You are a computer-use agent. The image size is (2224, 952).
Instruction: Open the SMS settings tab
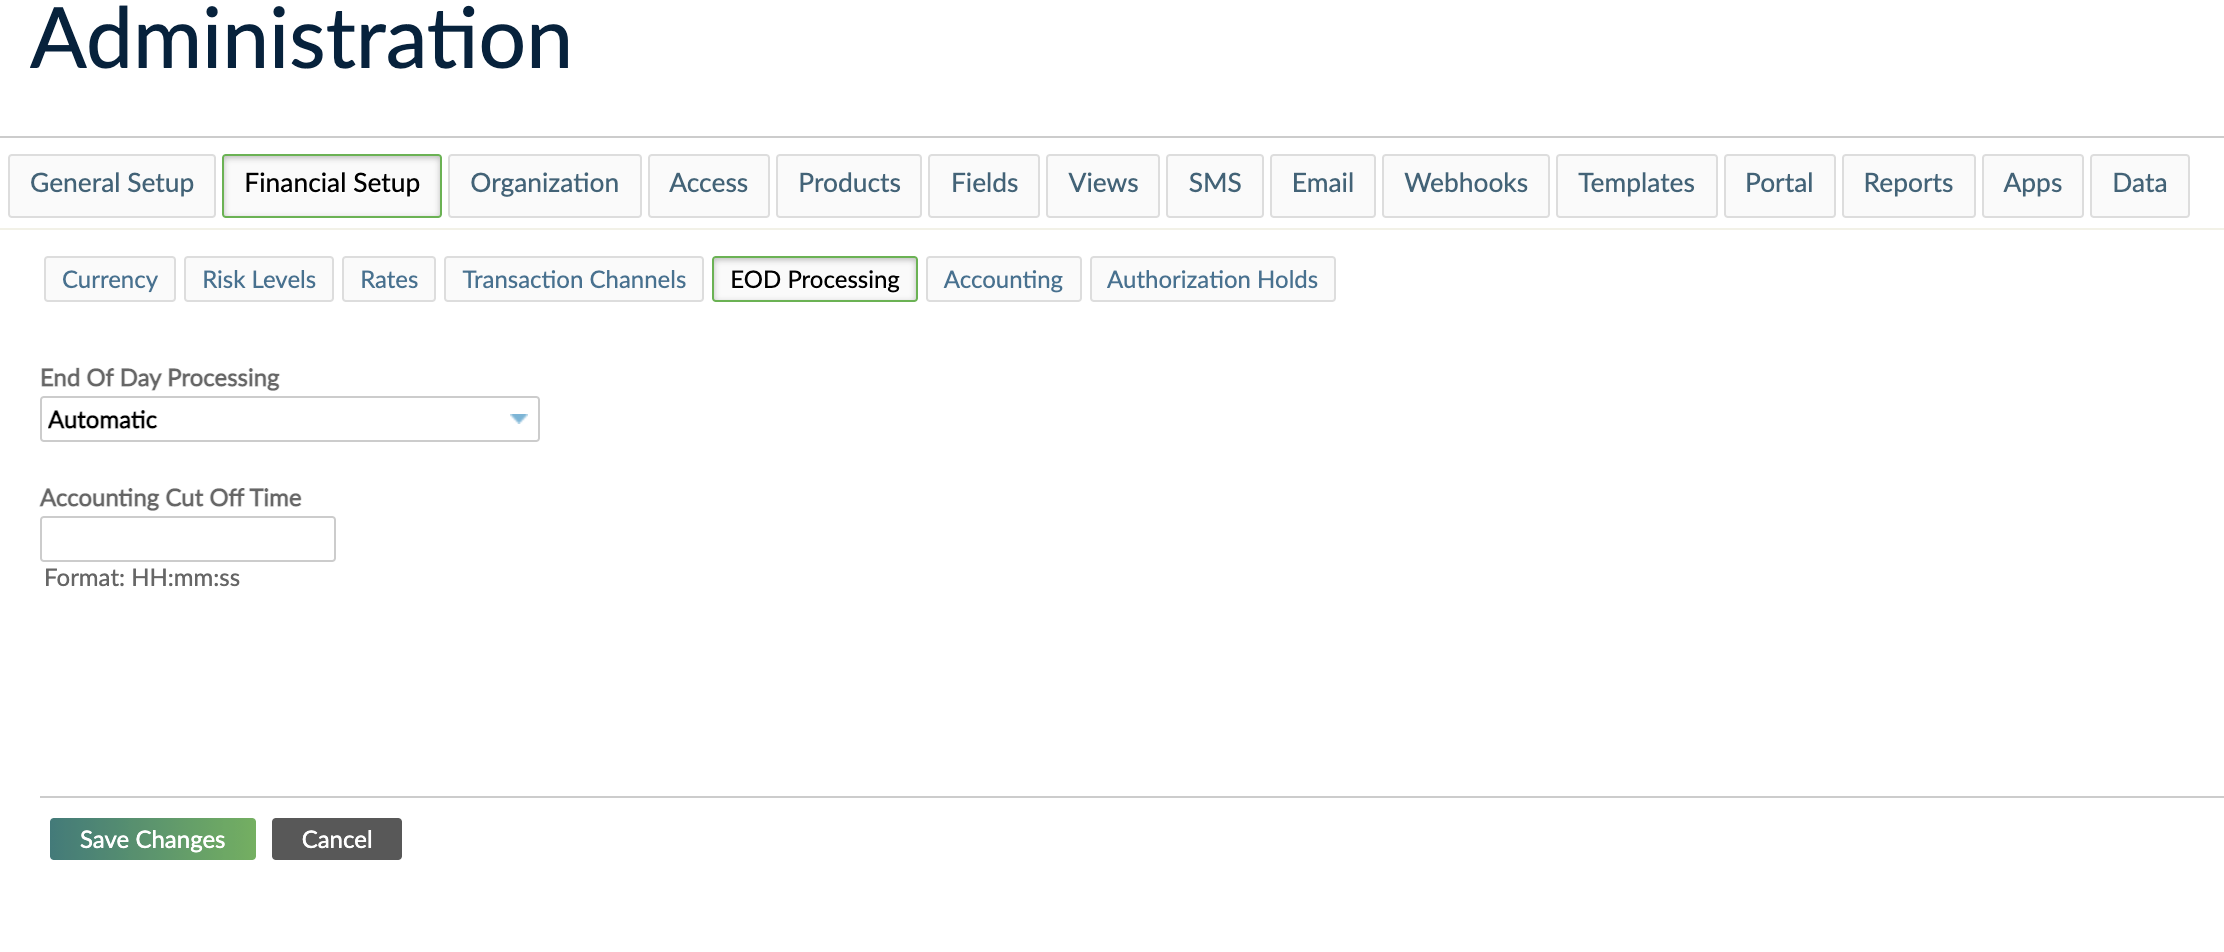pyautogui.click(x=1214, y=184)
